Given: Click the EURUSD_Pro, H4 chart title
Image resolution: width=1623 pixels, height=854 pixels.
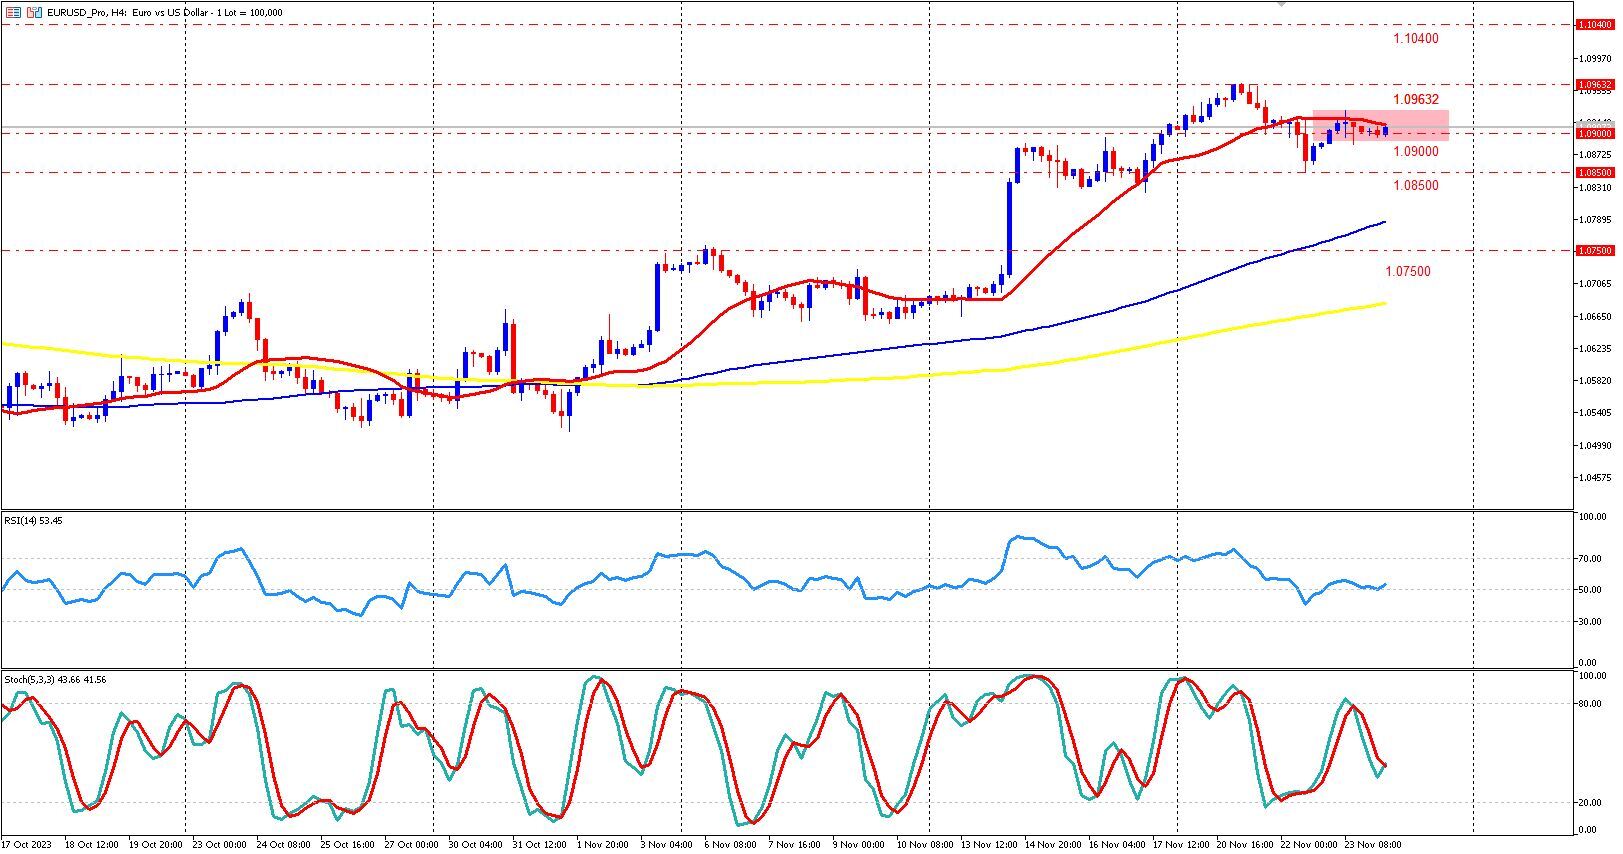Looking at the screenshot, I should (165, 12).
